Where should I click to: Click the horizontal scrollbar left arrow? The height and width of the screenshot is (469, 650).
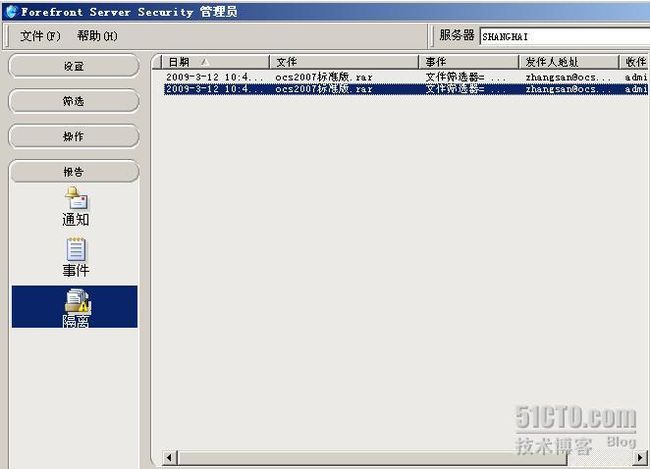point(168,457)
